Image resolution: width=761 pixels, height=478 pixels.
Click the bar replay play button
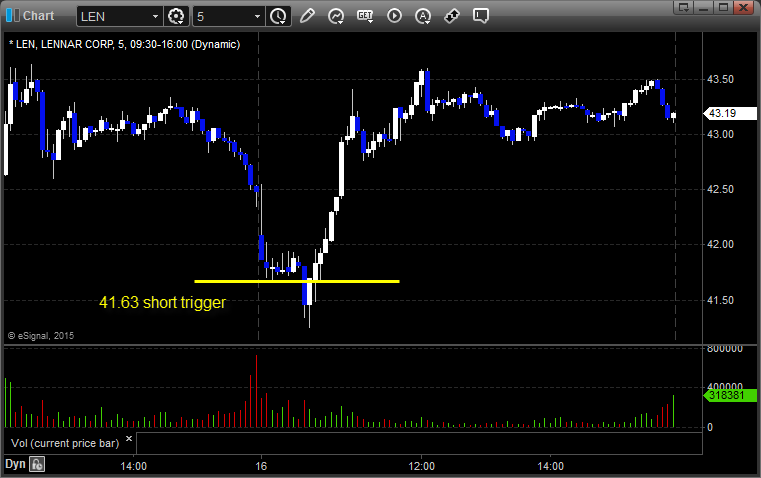394,16
